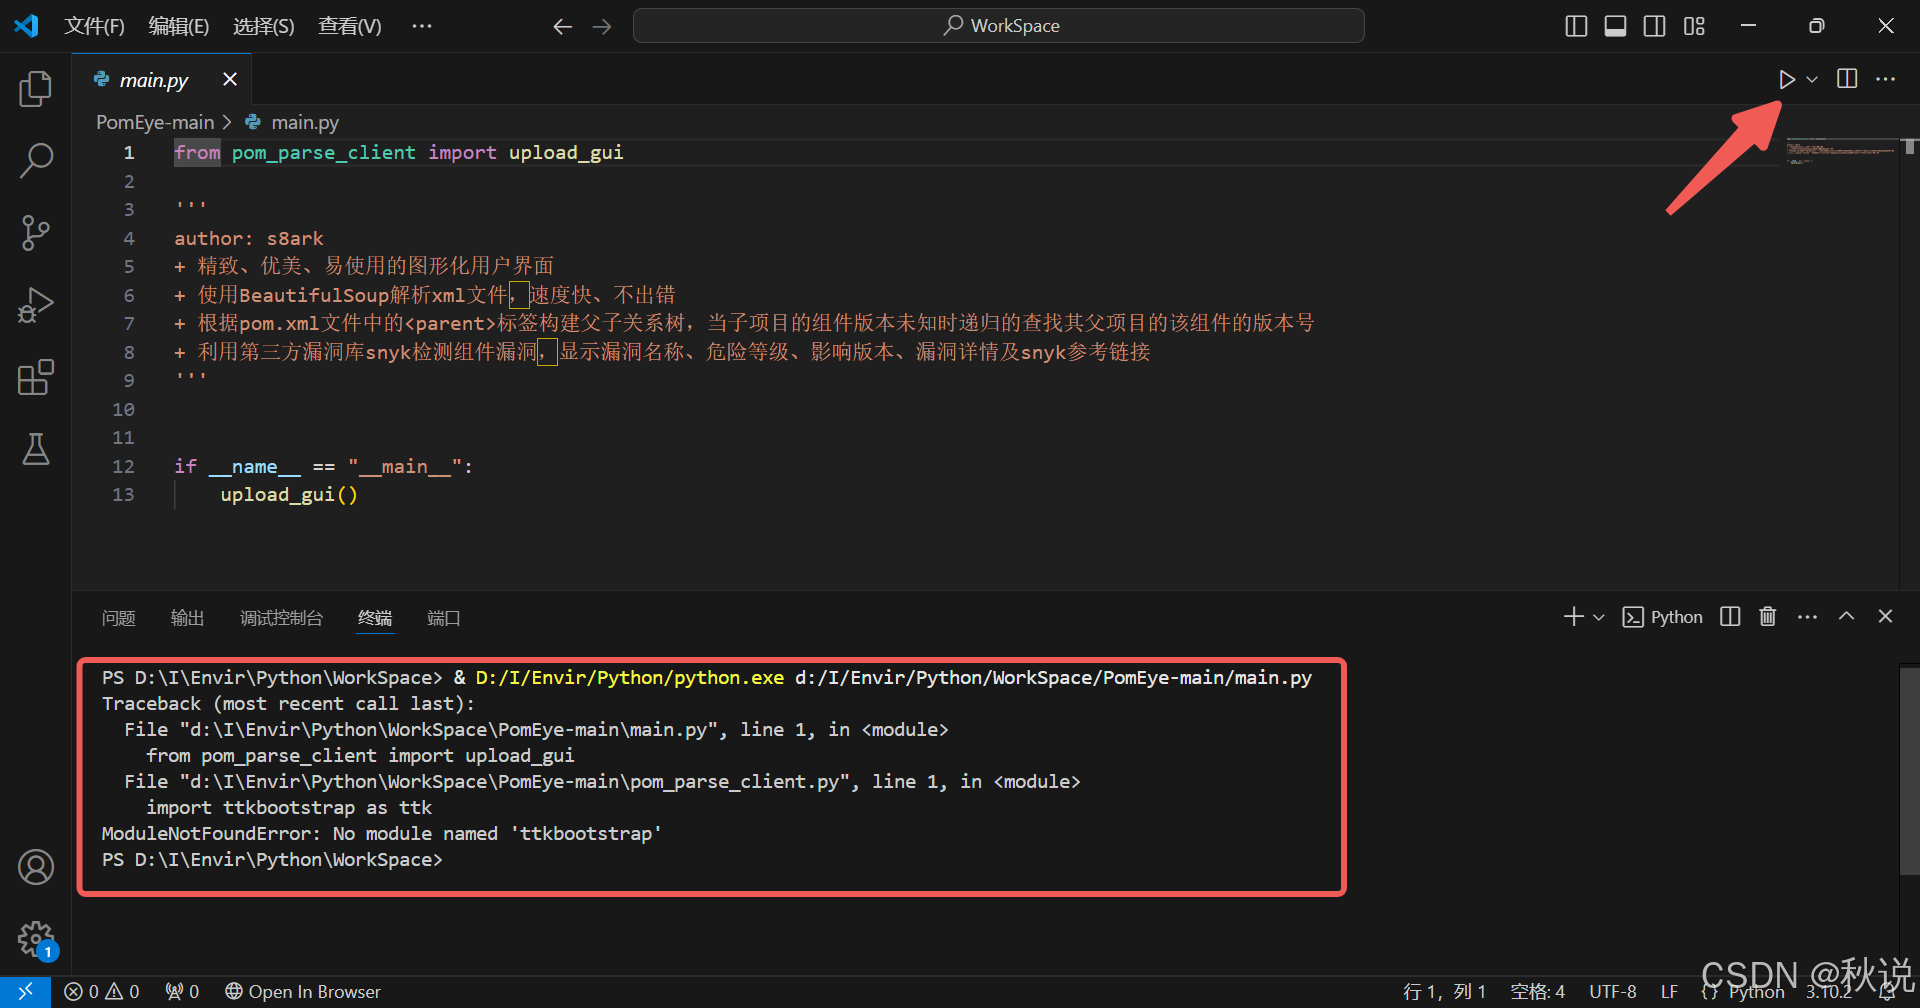Kill the terminal with the trash icon
Image resolution: width=1920 pixels, height=1008 pixels.
click(x=1768, y=617)
